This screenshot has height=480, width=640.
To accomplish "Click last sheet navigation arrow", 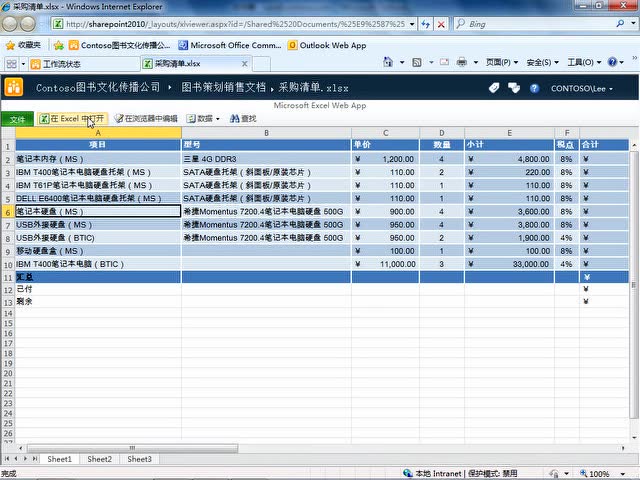I will pos(35,459).
